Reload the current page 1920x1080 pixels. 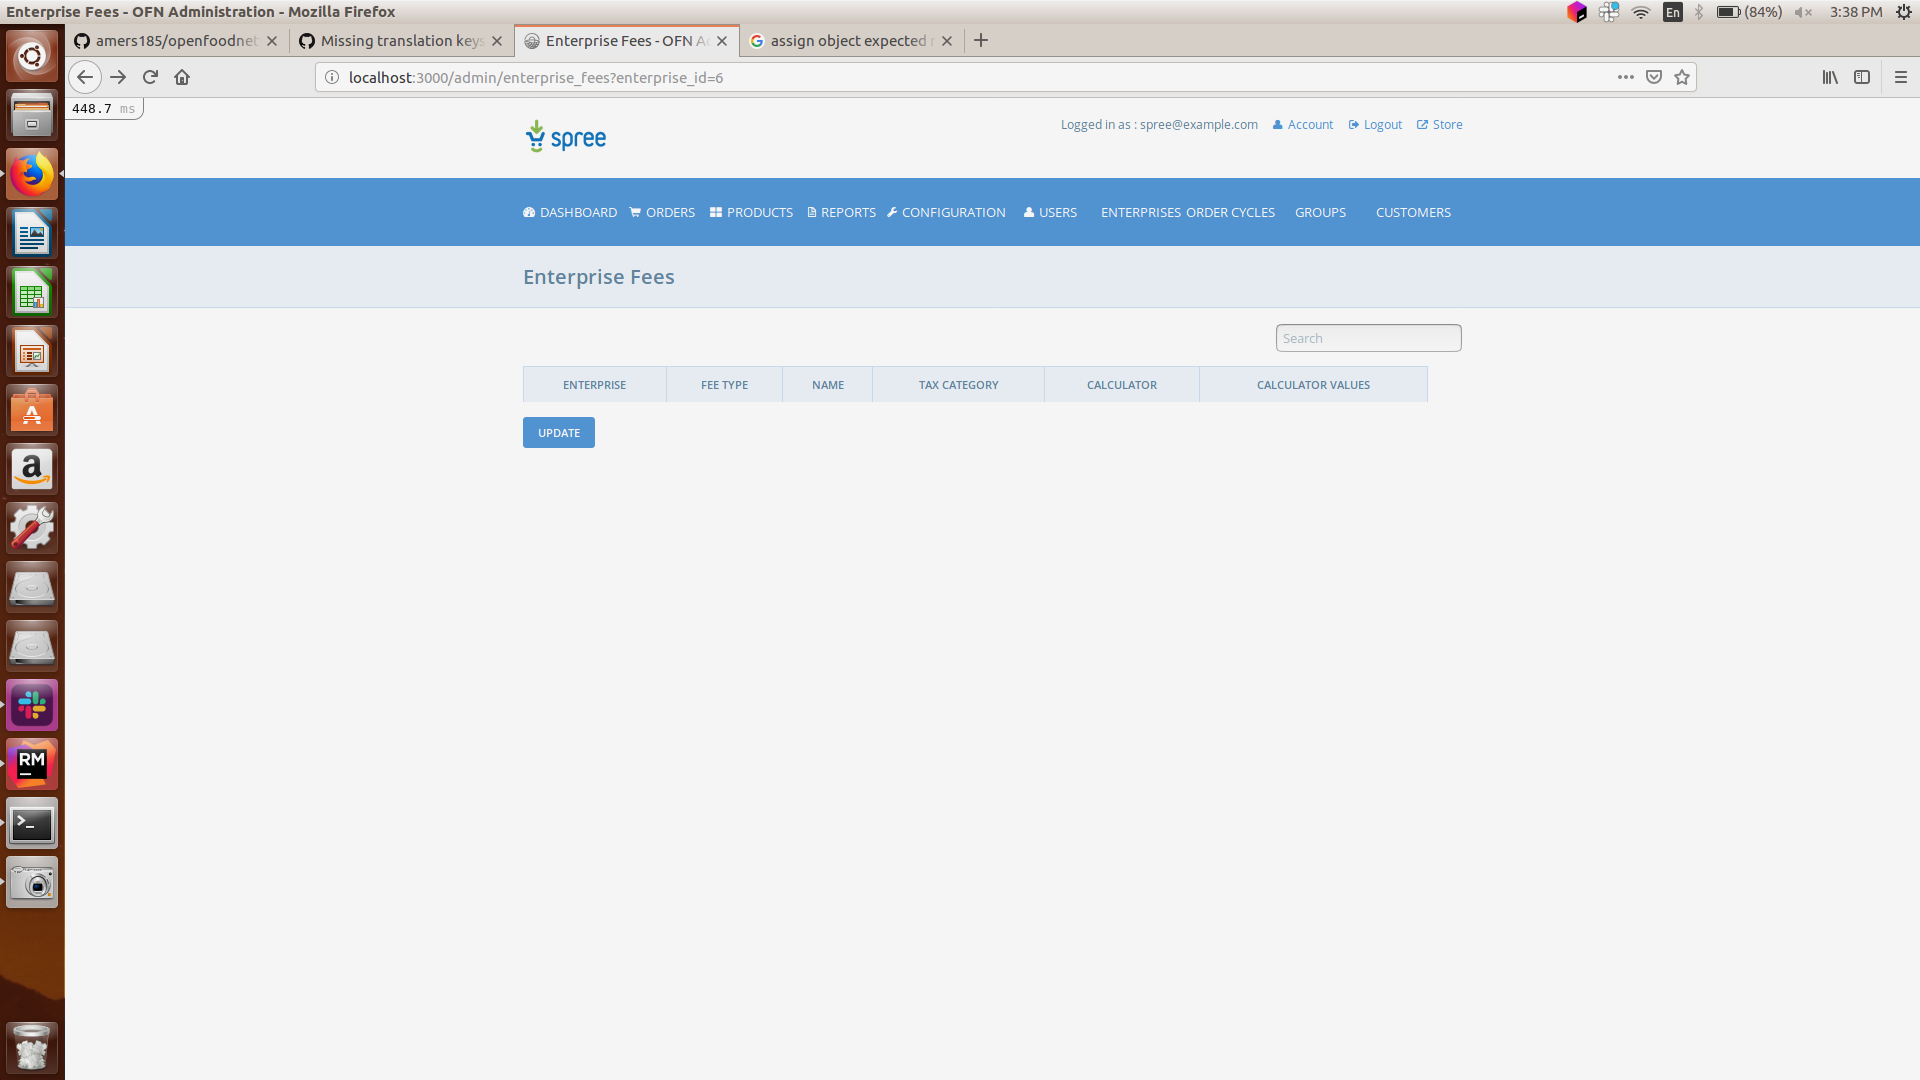coord(150,77)
